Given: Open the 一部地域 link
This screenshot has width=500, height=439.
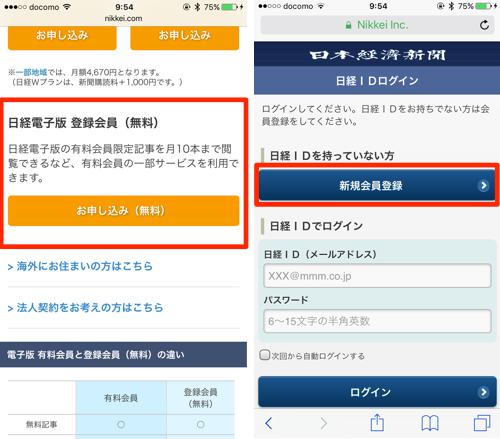Looking at the screenshot, I should click(31, 72).
